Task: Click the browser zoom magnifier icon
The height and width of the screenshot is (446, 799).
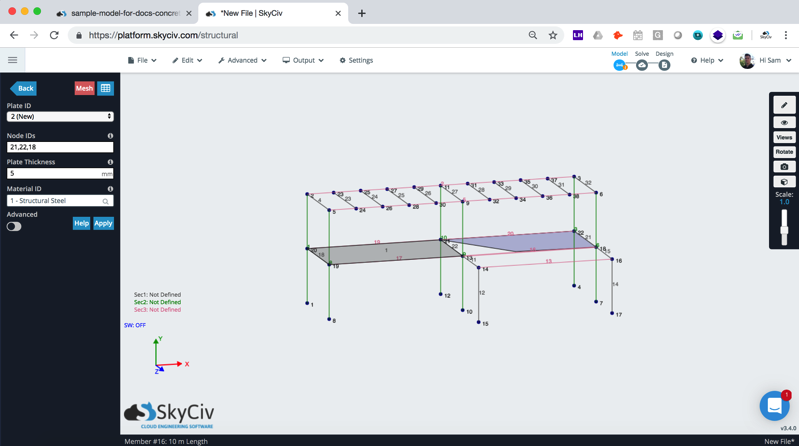Action: pyautogui.click(x=532, y=35)
